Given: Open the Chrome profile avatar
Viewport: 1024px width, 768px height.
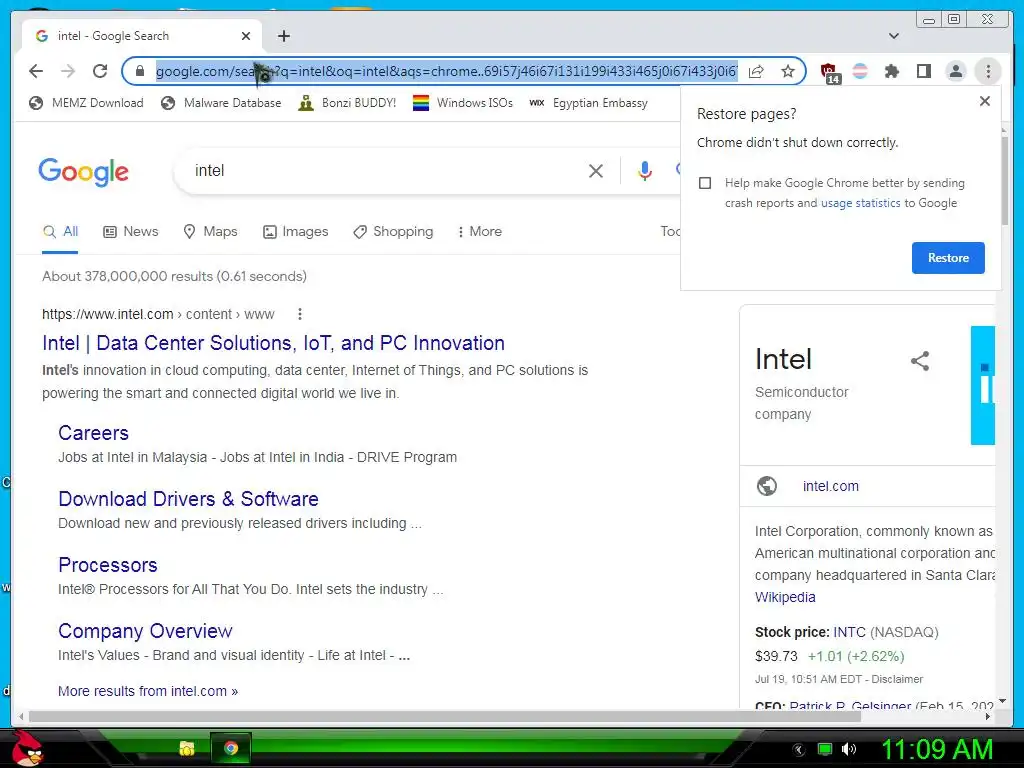Looking at the screenshot, I should (x=955, y=71).
